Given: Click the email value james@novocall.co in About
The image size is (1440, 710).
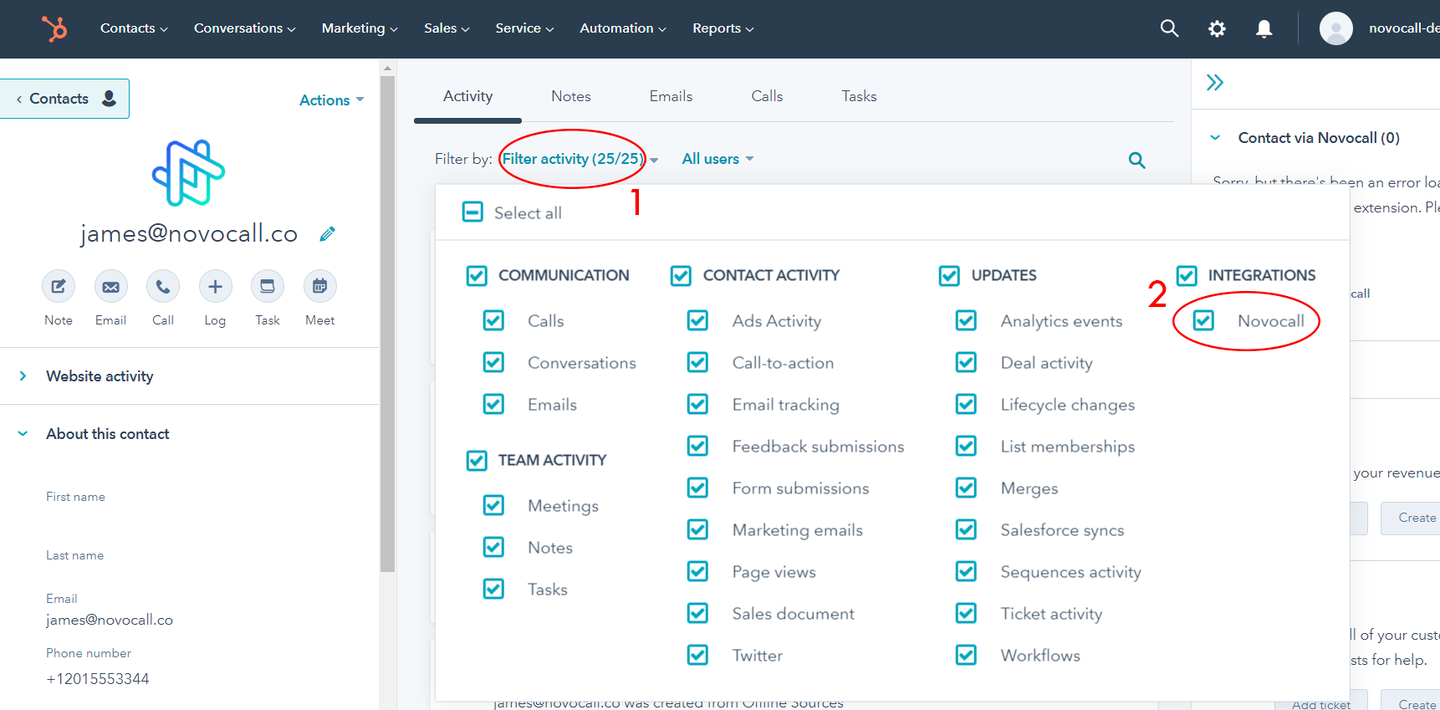Looking at the screenshot, I should 110,620.
